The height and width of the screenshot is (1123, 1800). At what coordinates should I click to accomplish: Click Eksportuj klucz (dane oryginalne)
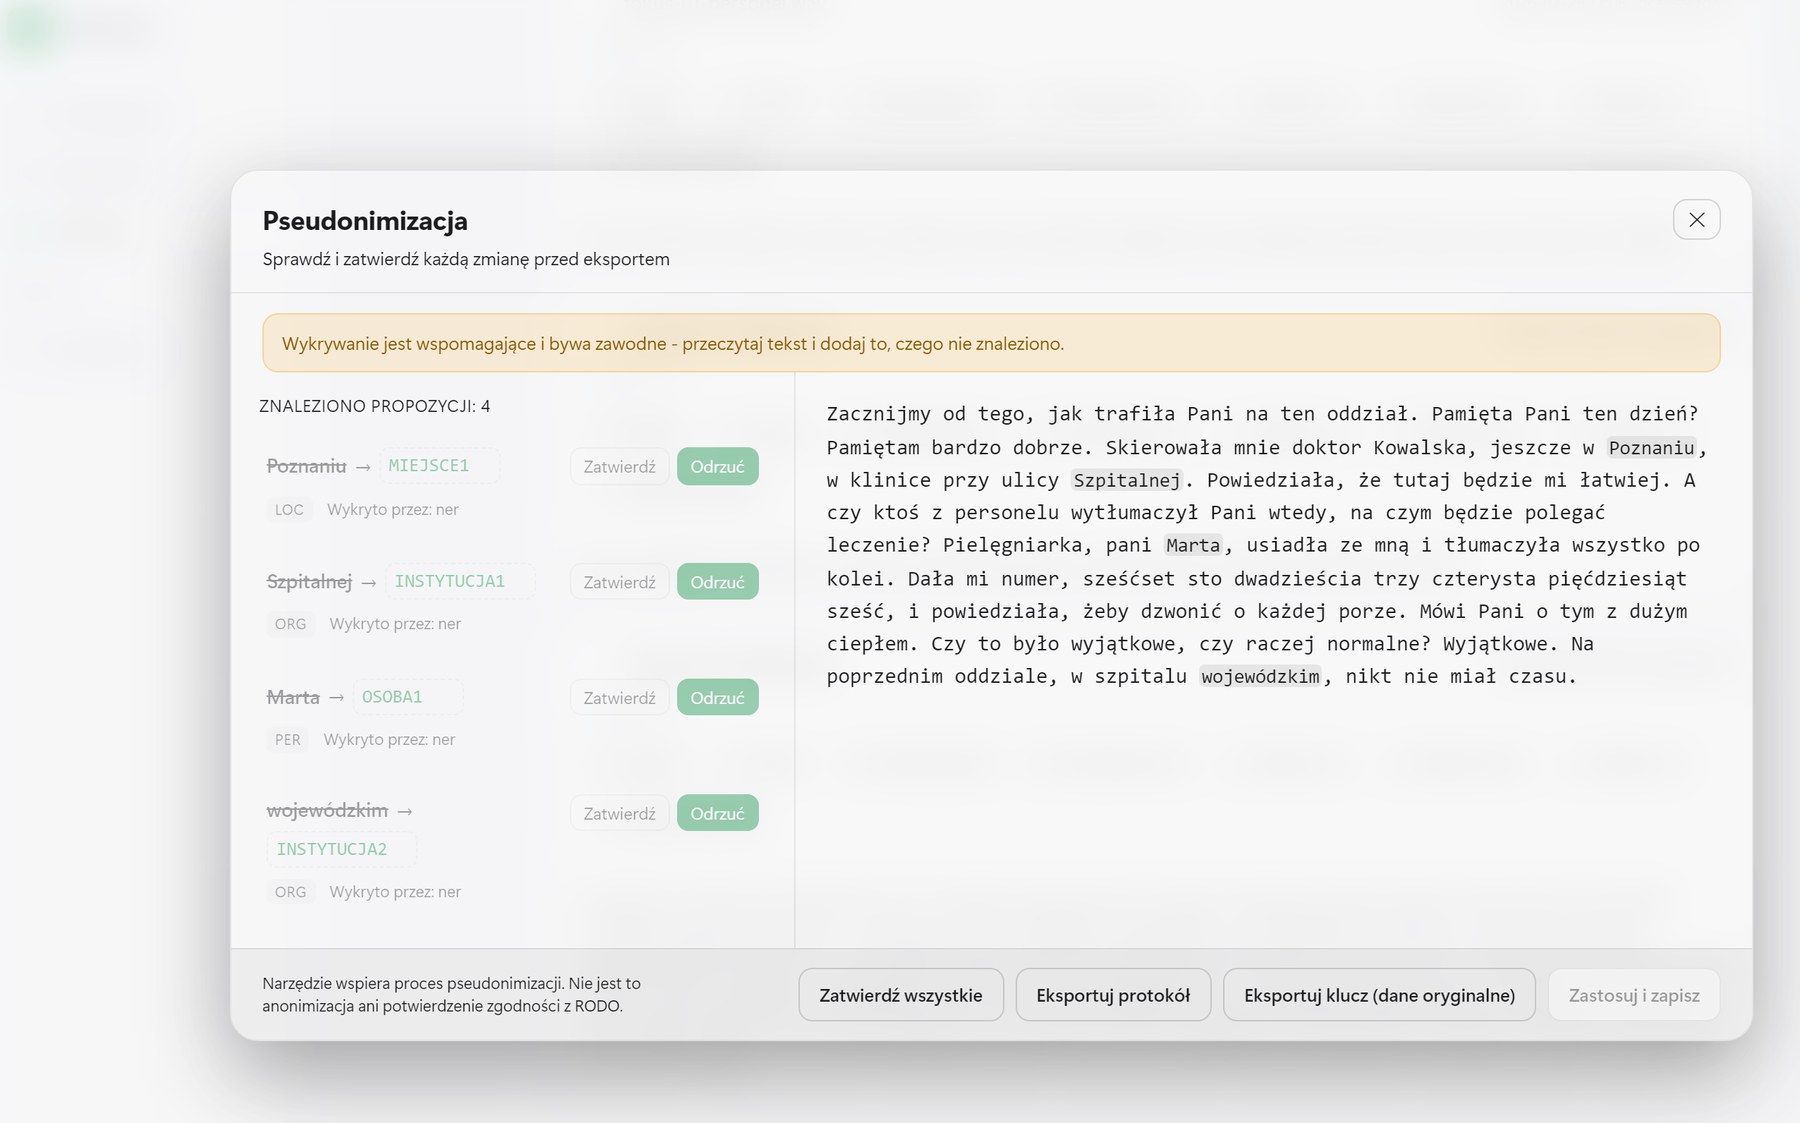point(1379,995)
